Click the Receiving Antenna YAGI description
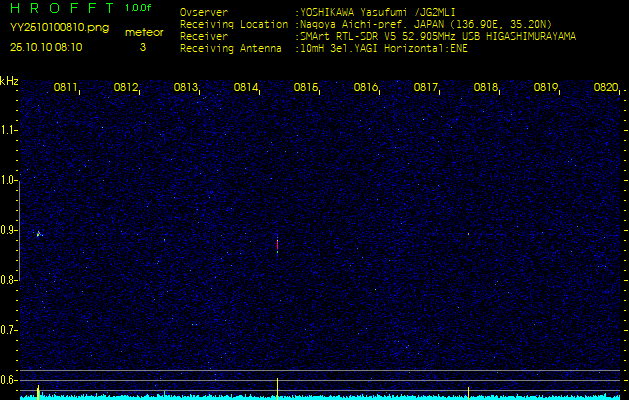 [376, 47]
